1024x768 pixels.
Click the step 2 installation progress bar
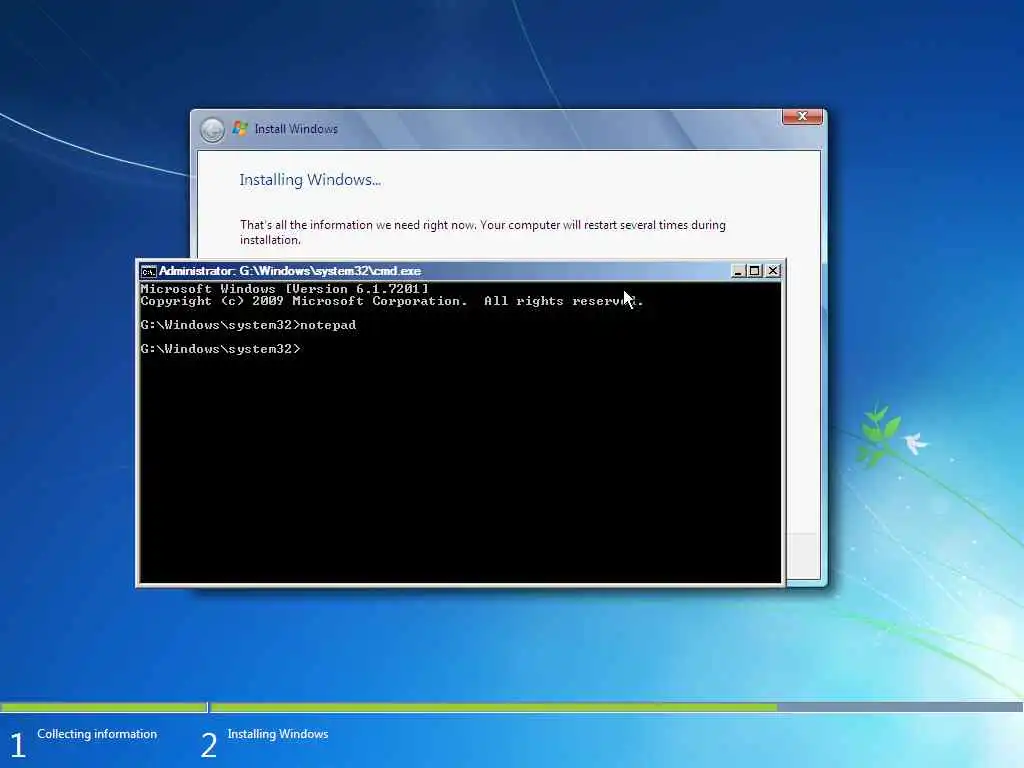coord(616,707)
